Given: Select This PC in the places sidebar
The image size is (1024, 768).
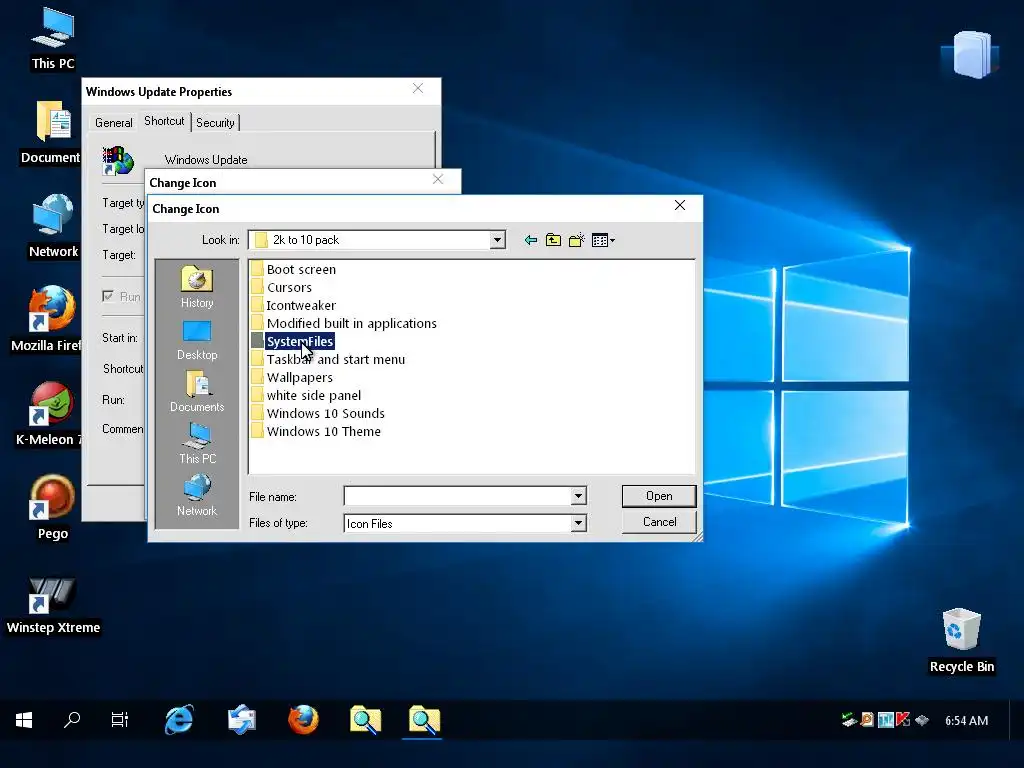Looking at the screenshot, I should coord(197,443).
